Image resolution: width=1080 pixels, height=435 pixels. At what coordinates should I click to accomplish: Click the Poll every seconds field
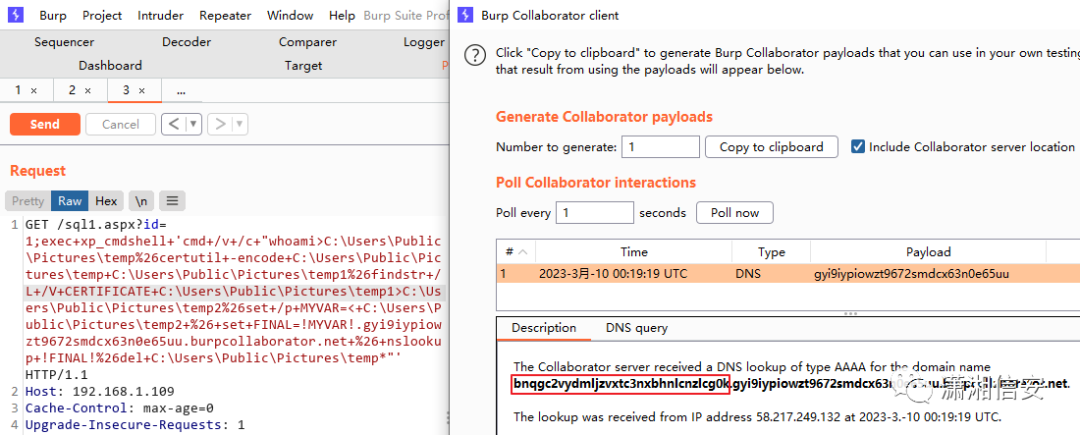(594, 213)
